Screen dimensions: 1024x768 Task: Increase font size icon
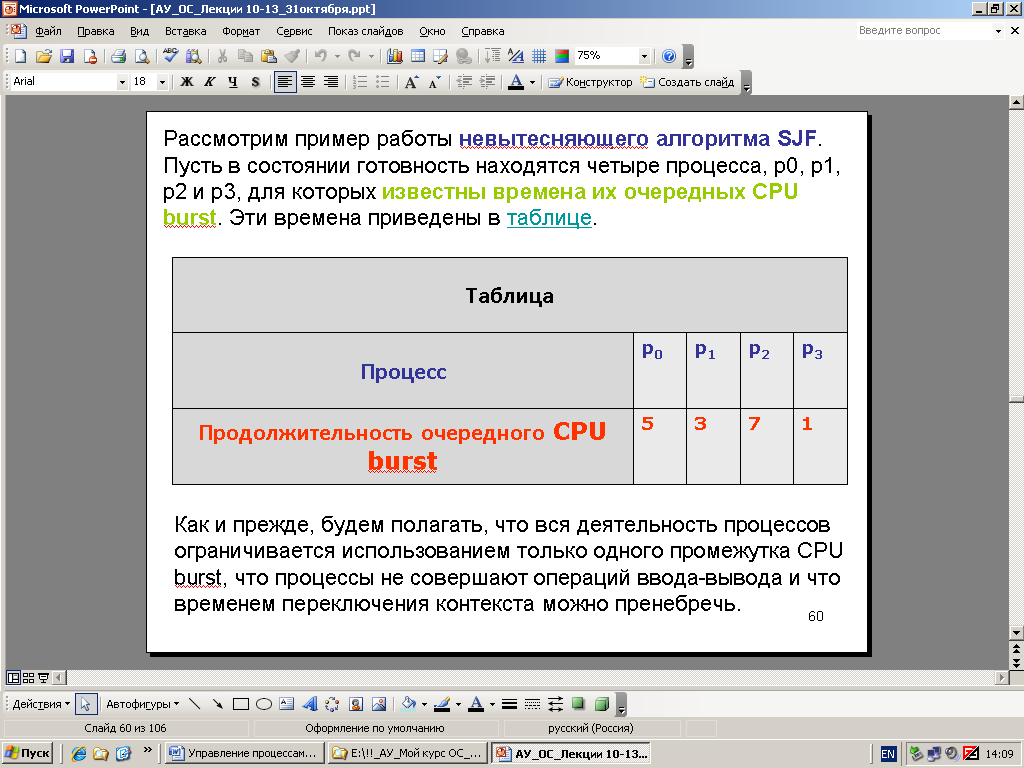[411, 82]
